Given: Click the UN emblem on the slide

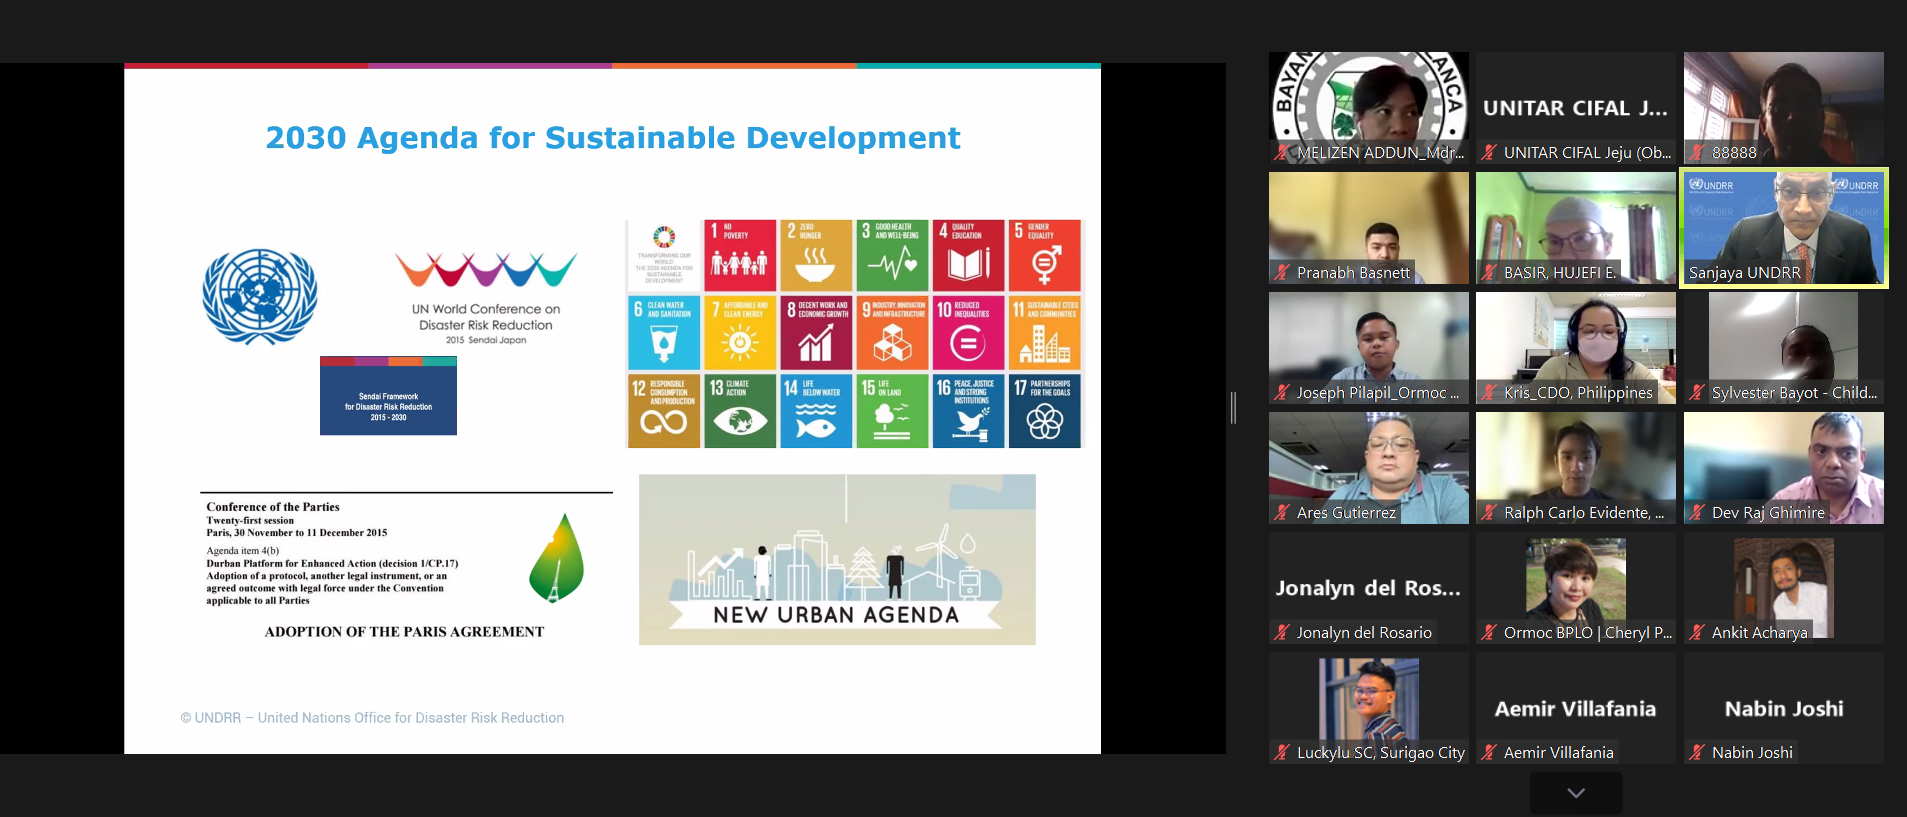Looking at the screenshot, I should (x=260, y=297).
